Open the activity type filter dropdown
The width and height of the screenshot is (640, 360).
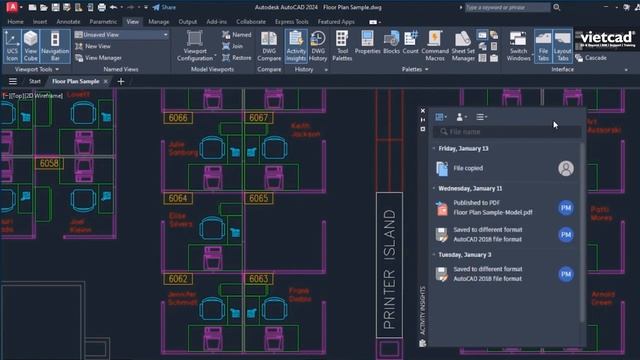441,117
